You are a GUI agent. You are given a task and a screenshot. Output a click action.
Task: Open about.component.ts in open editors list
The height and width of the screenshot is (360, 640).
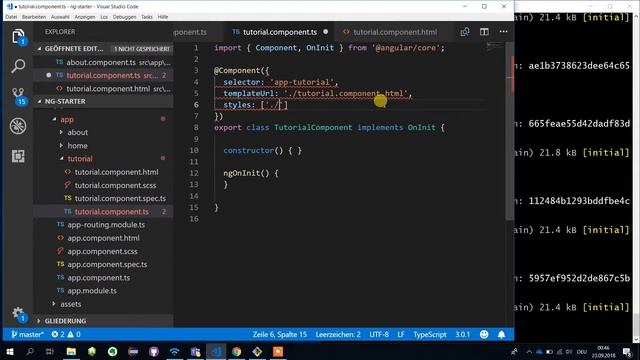[103, 62]
